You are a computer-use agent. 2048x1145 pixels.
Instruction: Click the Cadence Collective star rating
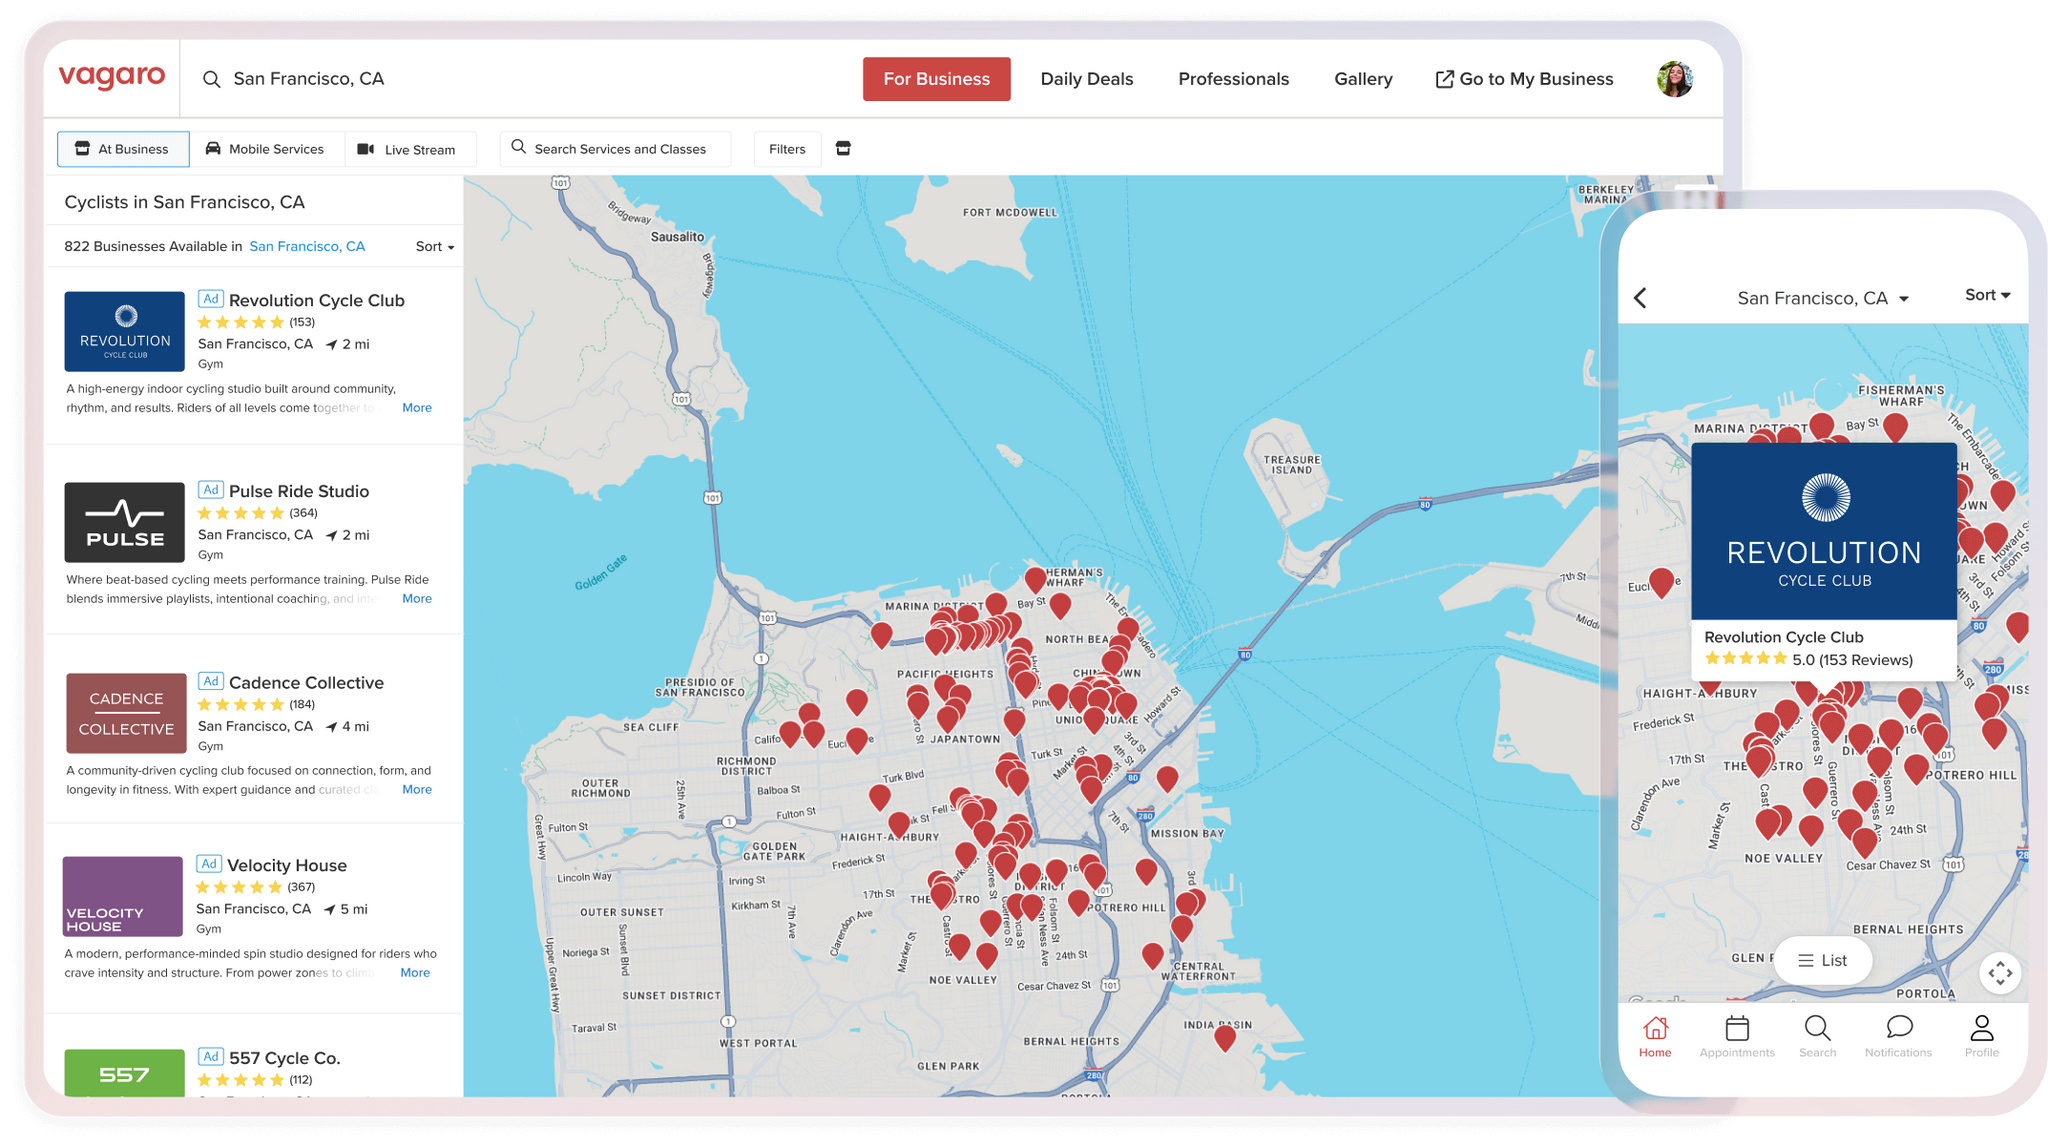(x=241, y=704)
